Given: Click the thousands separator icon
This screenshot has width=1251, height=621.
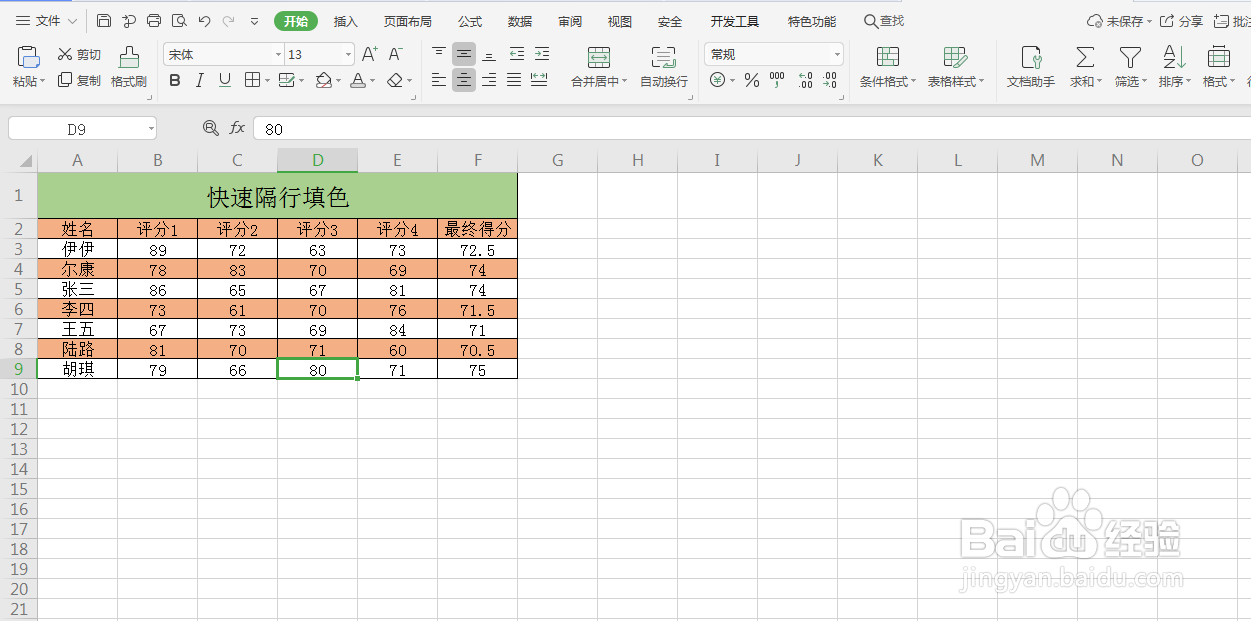Looking at the screenshot, I should tap(777, 80).
